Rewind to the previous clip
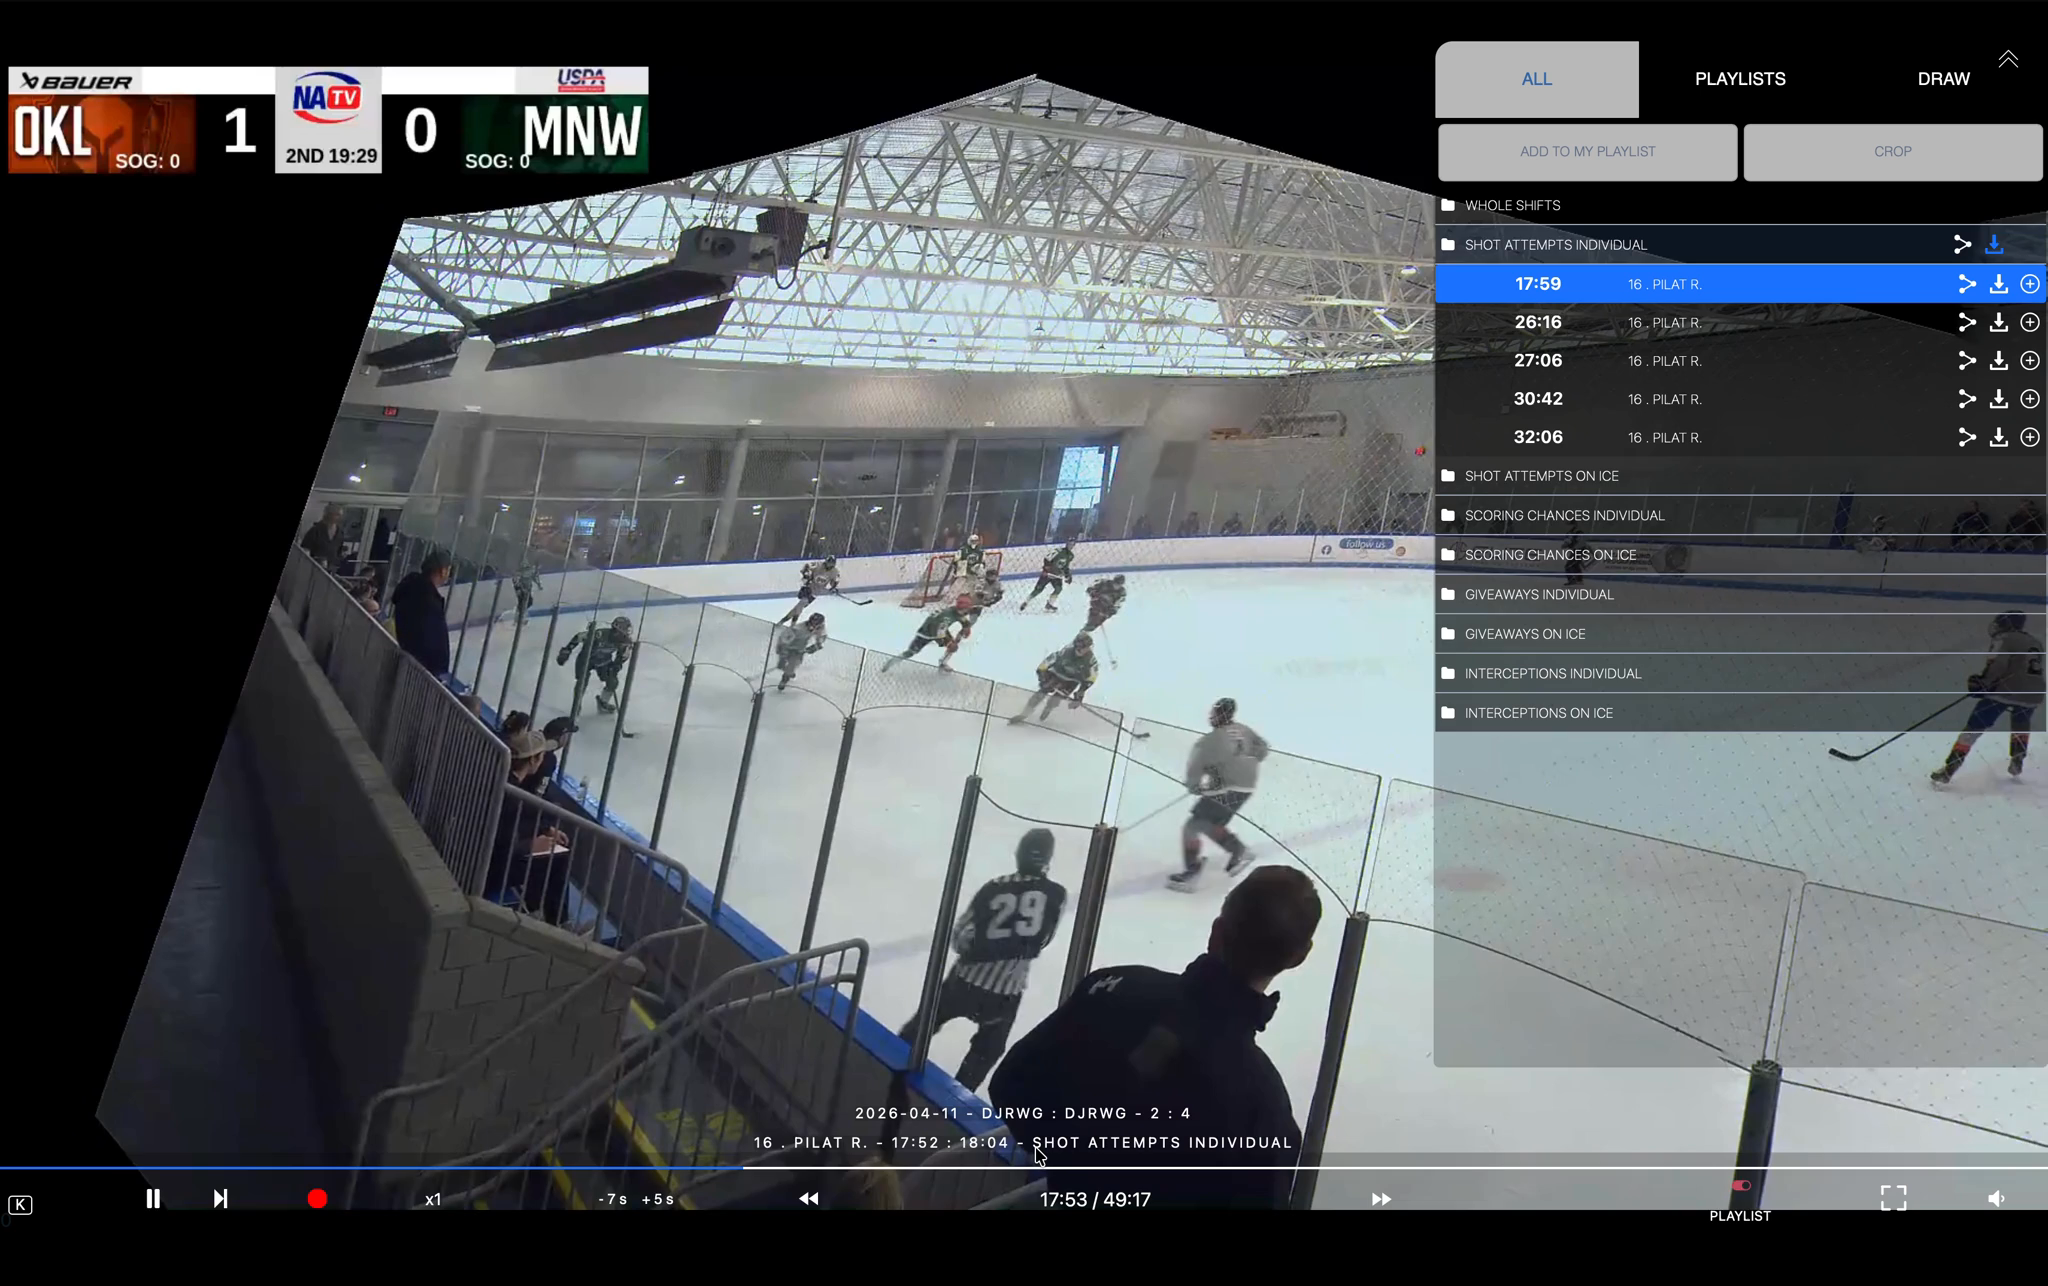 pos(809,1198)
